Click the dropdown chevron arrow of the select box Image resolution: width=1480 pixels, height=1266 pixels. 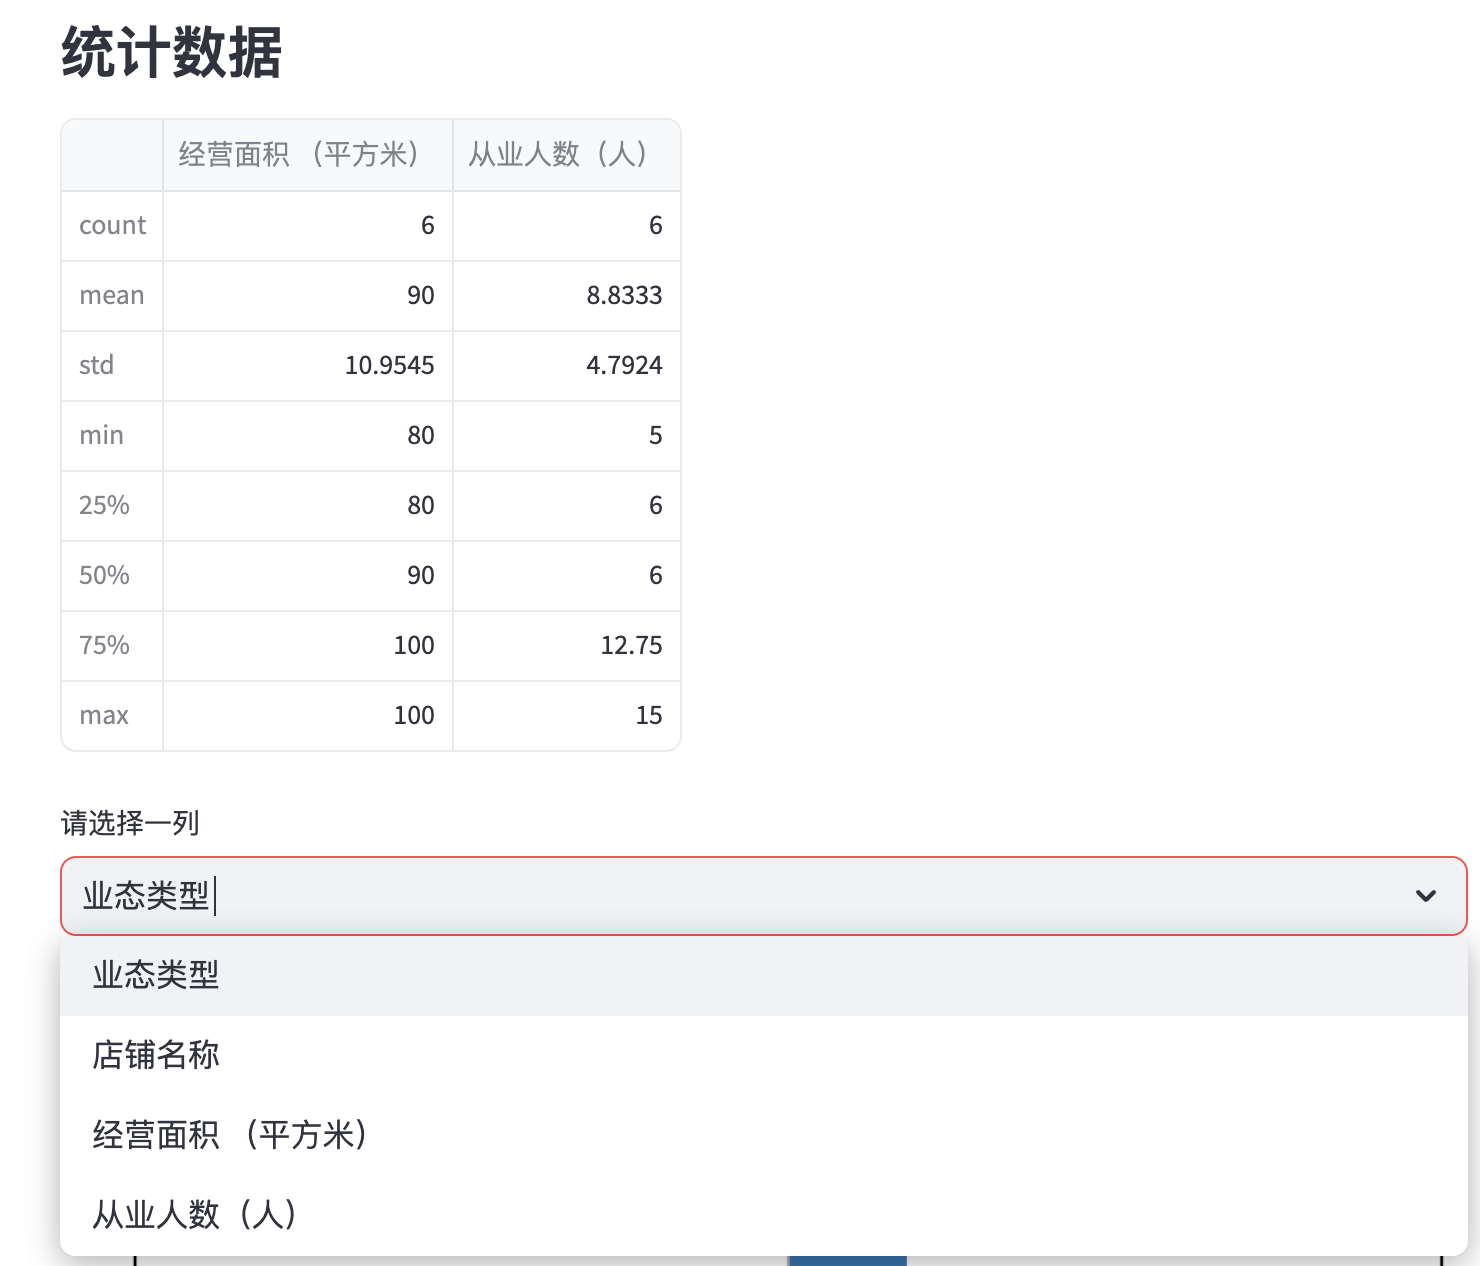[1426, 896]
